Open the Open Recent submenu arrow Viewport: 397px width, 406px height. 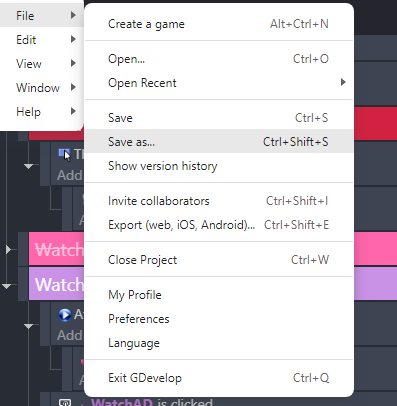point(343,82)
